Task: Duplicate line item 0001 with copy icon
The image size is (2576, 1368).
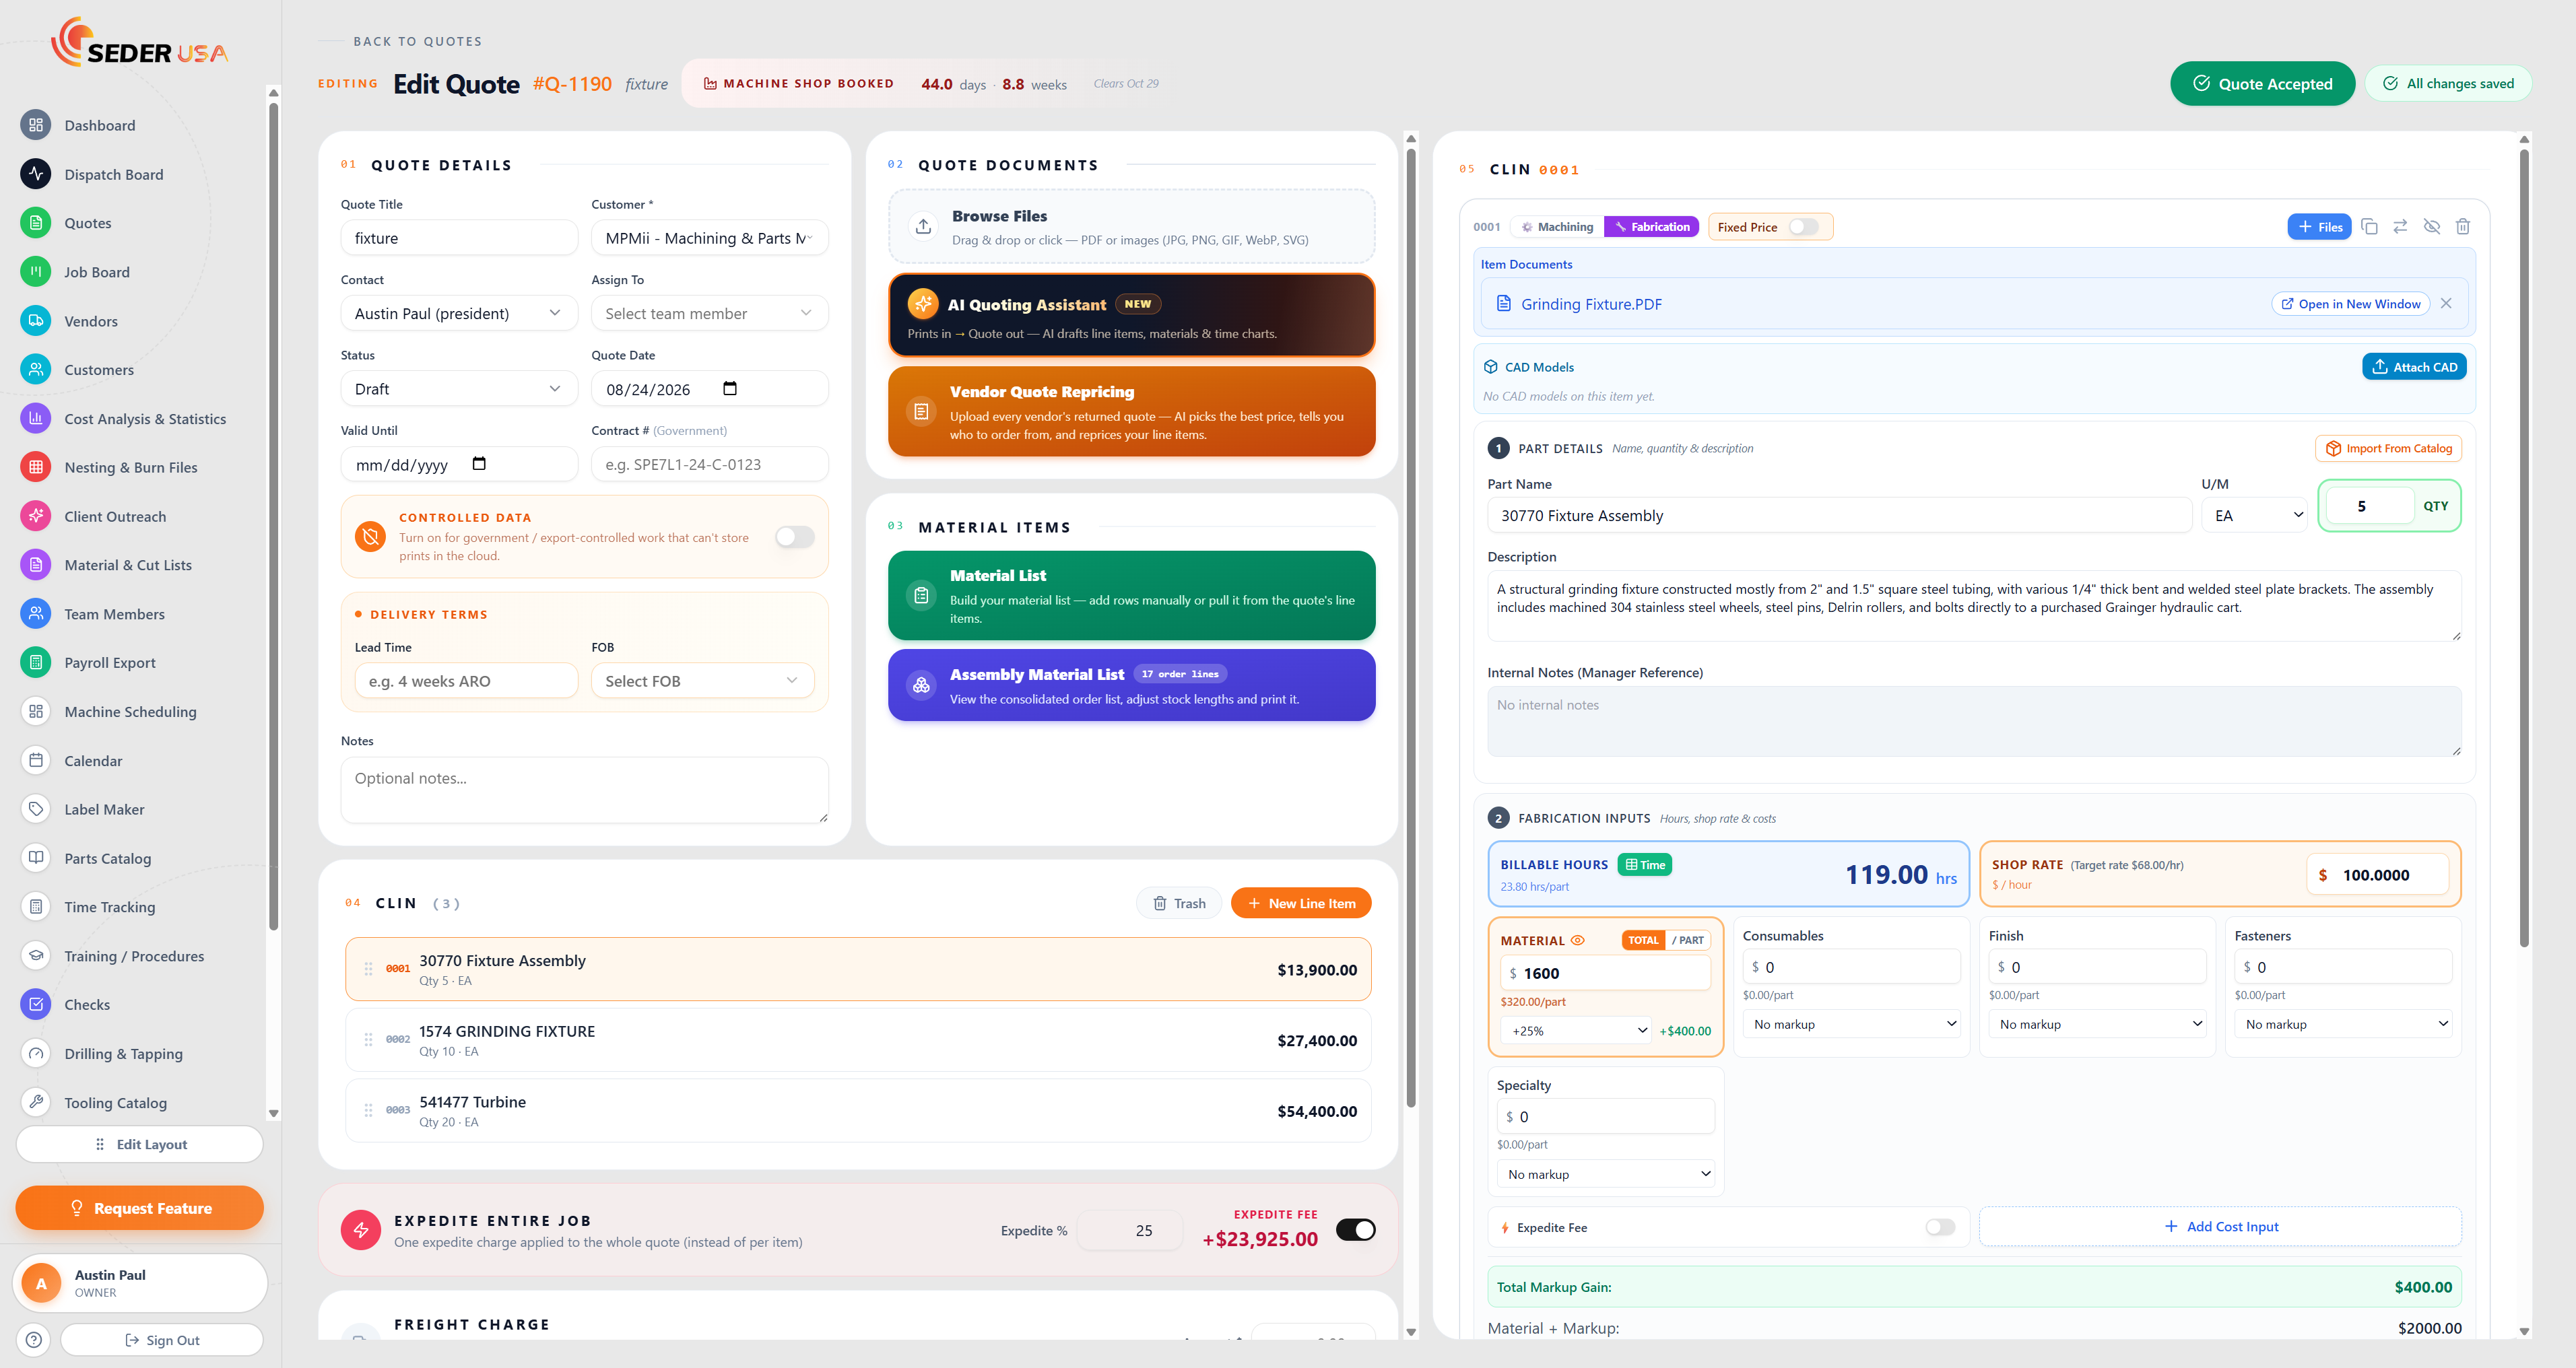Action: tap(2369, 227)
